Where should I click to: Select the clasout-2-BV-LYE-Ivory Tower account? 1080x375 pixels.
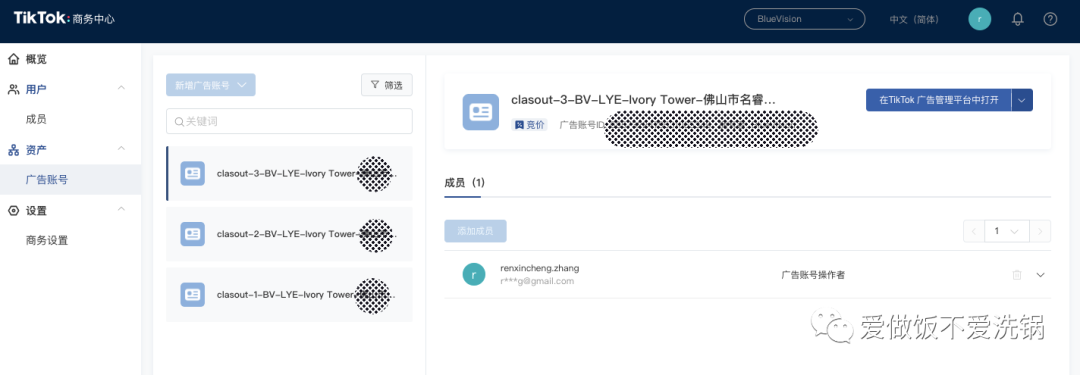click(289, 234)
